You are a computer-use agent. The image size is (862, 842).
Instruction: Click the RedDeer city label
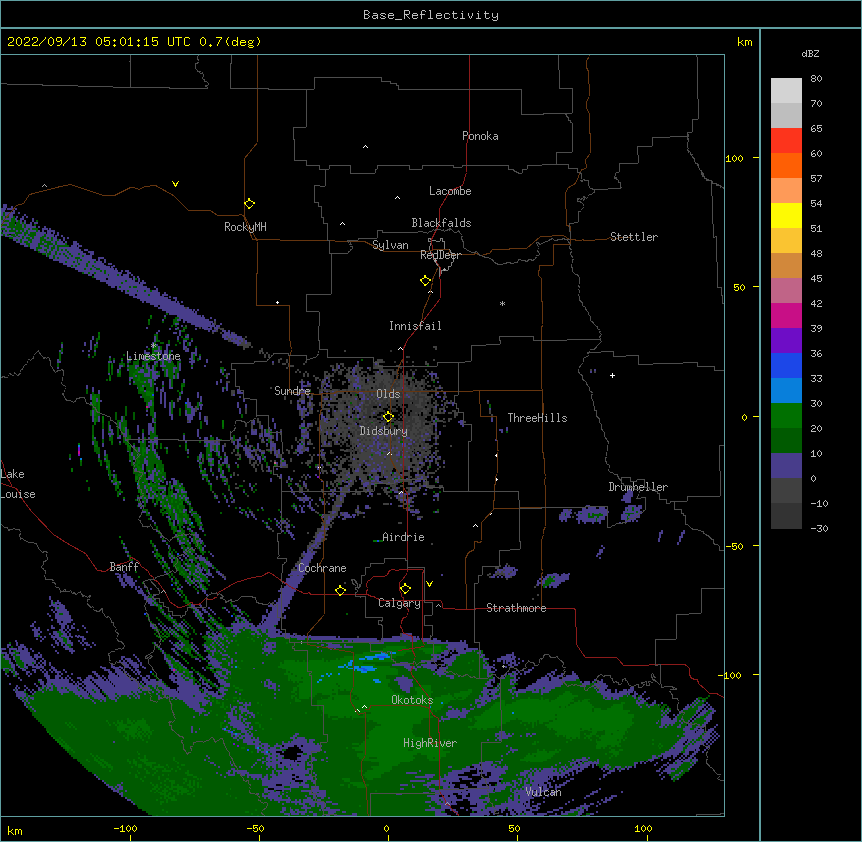pos(440,255)
